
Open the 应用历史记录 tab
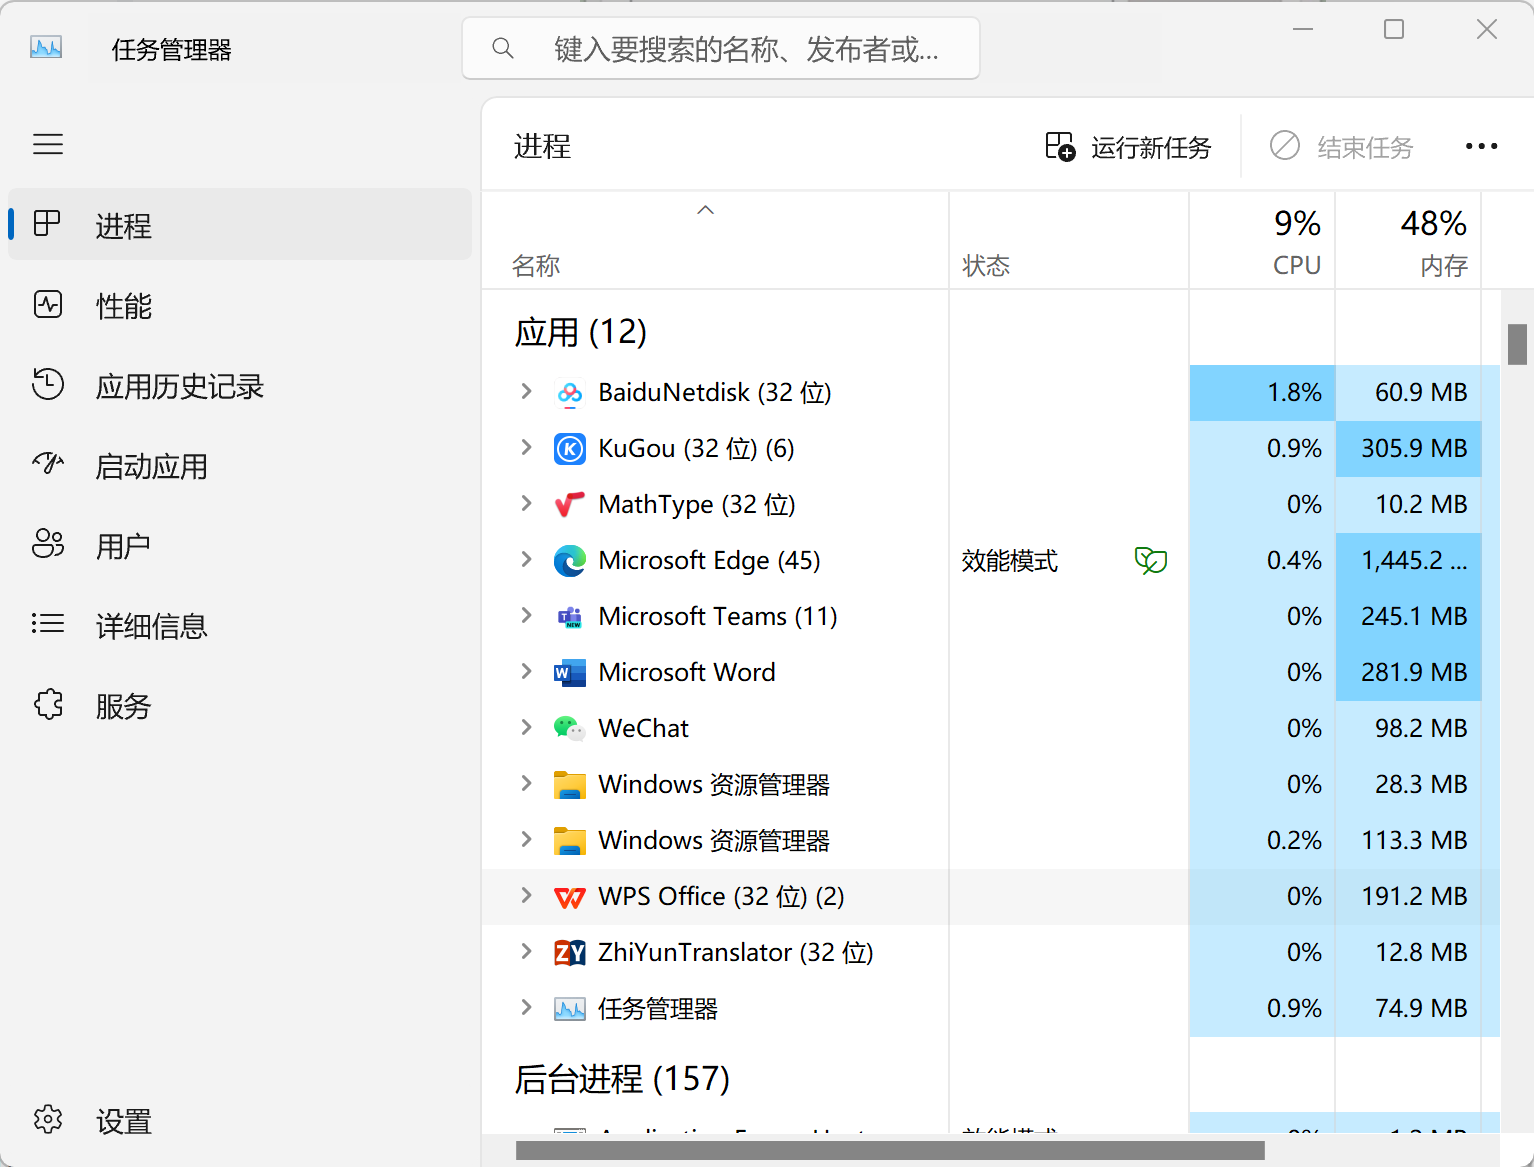(x=240, y=385)
